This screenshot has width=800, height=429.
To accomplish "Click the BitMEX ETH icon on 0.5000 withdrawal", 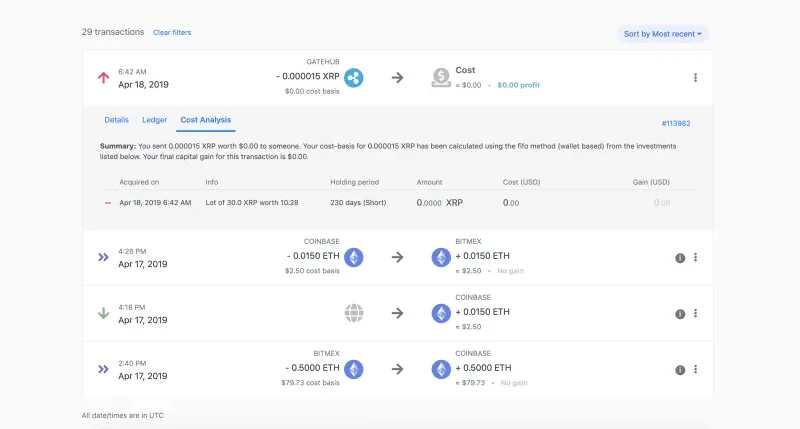I will (x=353, y=369).
